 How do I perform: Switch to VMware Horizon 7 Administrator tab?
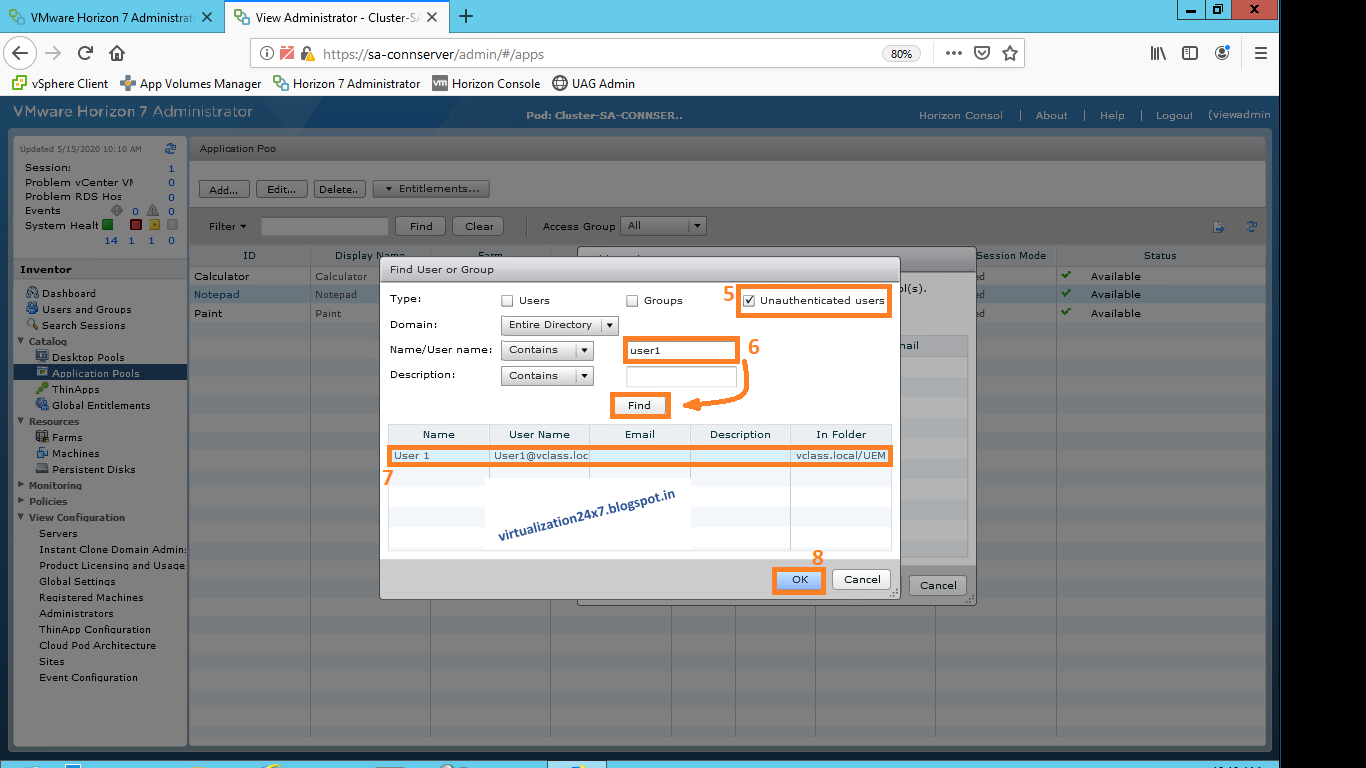[x=112, y=17]
